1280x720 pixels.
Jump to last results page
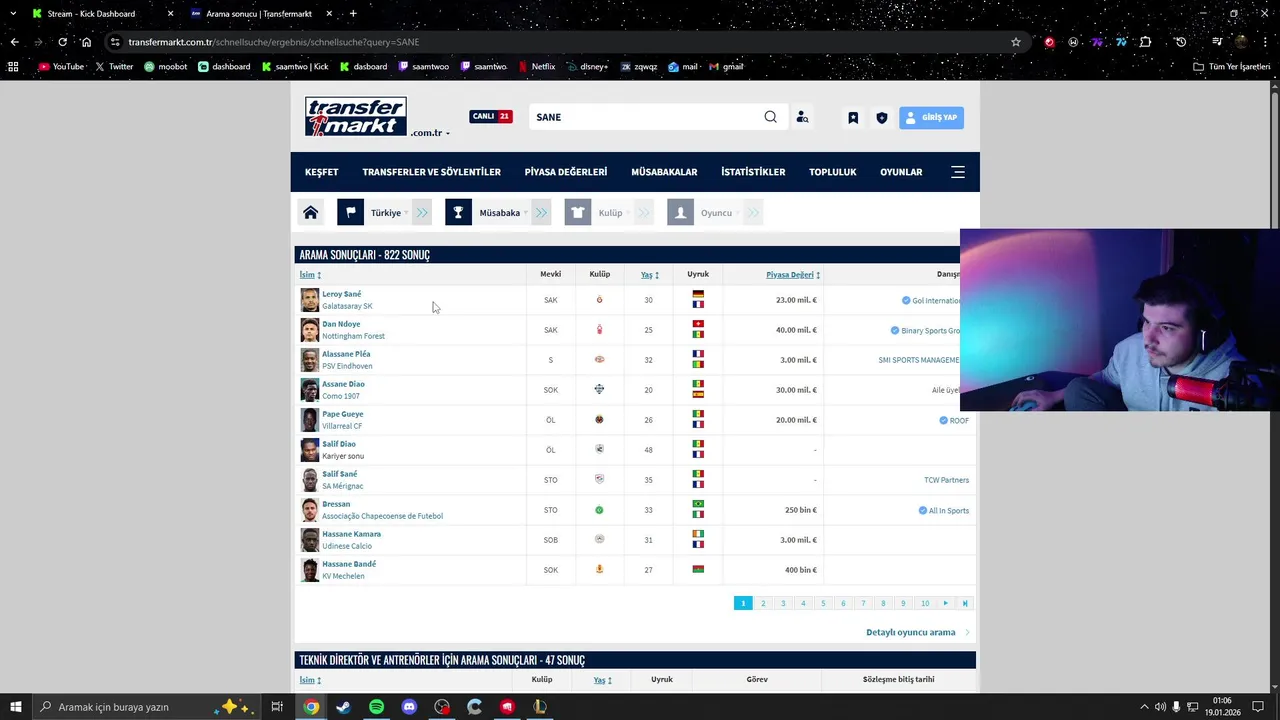point(965,603)
